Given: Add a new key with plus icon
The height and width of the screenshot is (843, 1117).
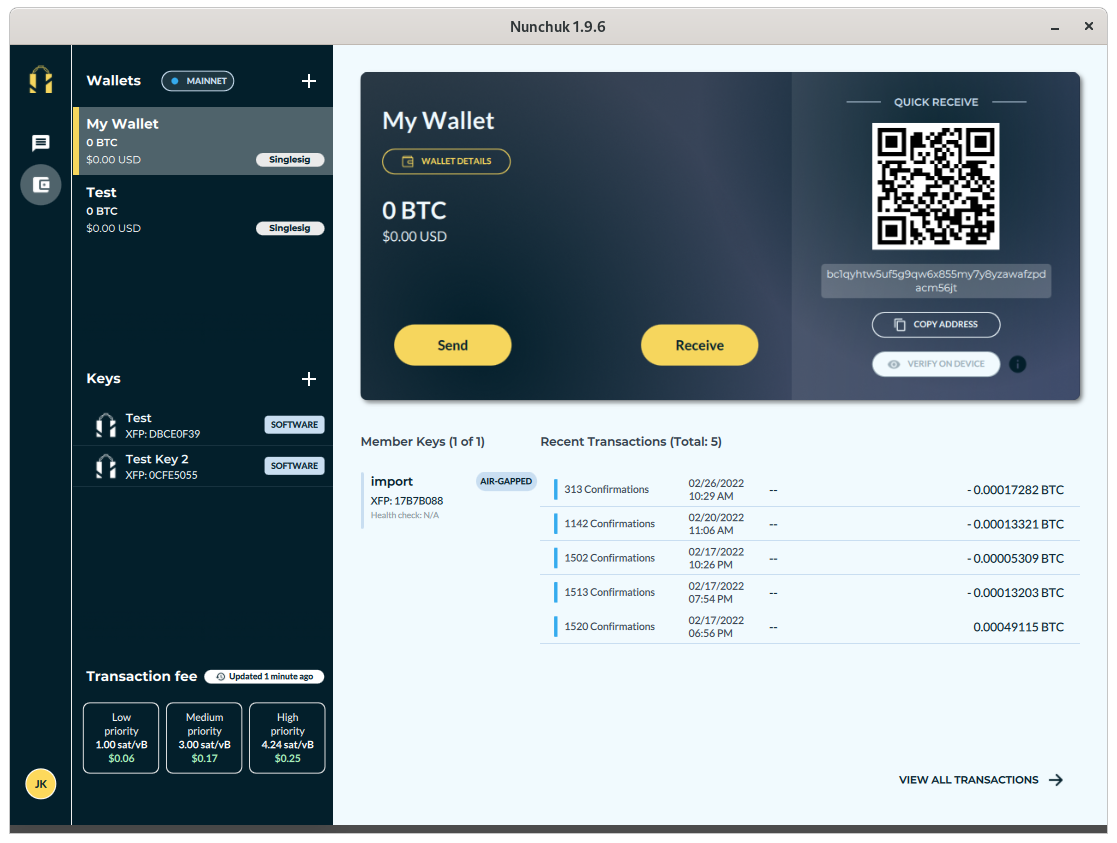Looking at the screenshot, I should 308,379.
